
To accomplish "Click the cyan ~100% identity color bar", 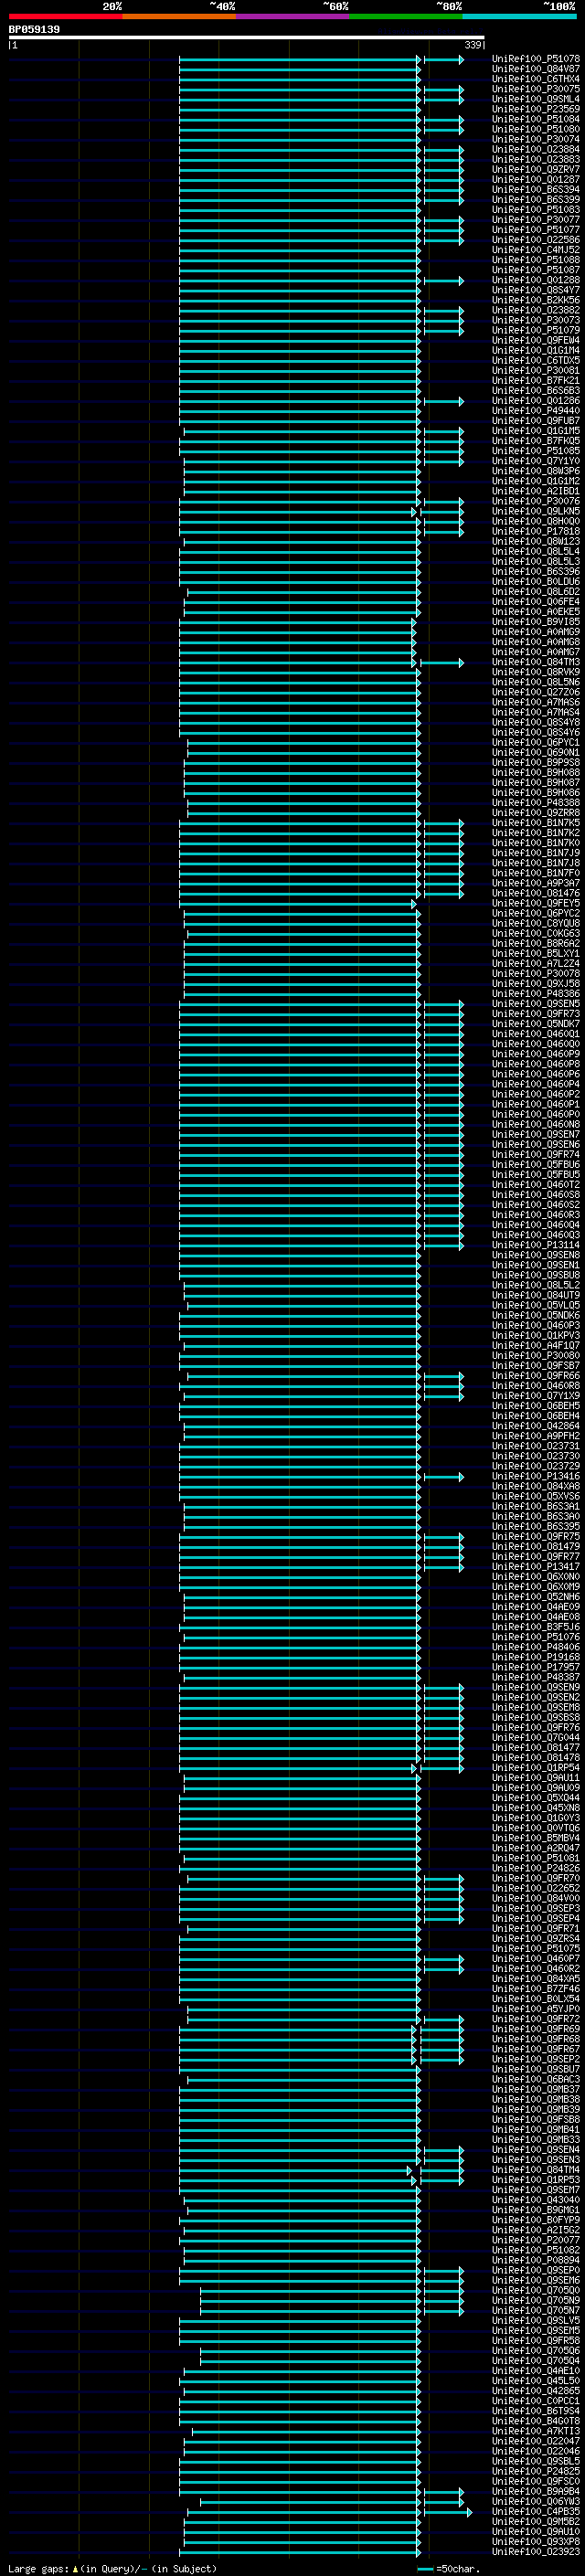I will pyautogui.click(x=520, y=16).
